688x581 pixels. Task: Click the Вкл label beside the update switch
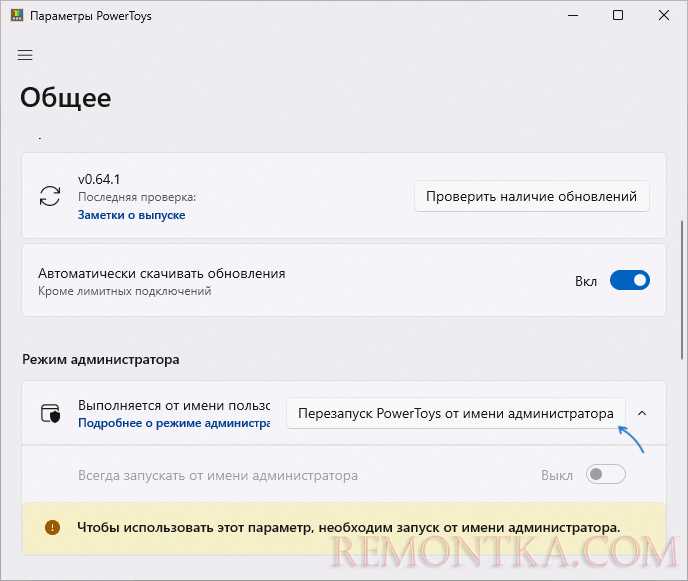[x=586, y=281]
